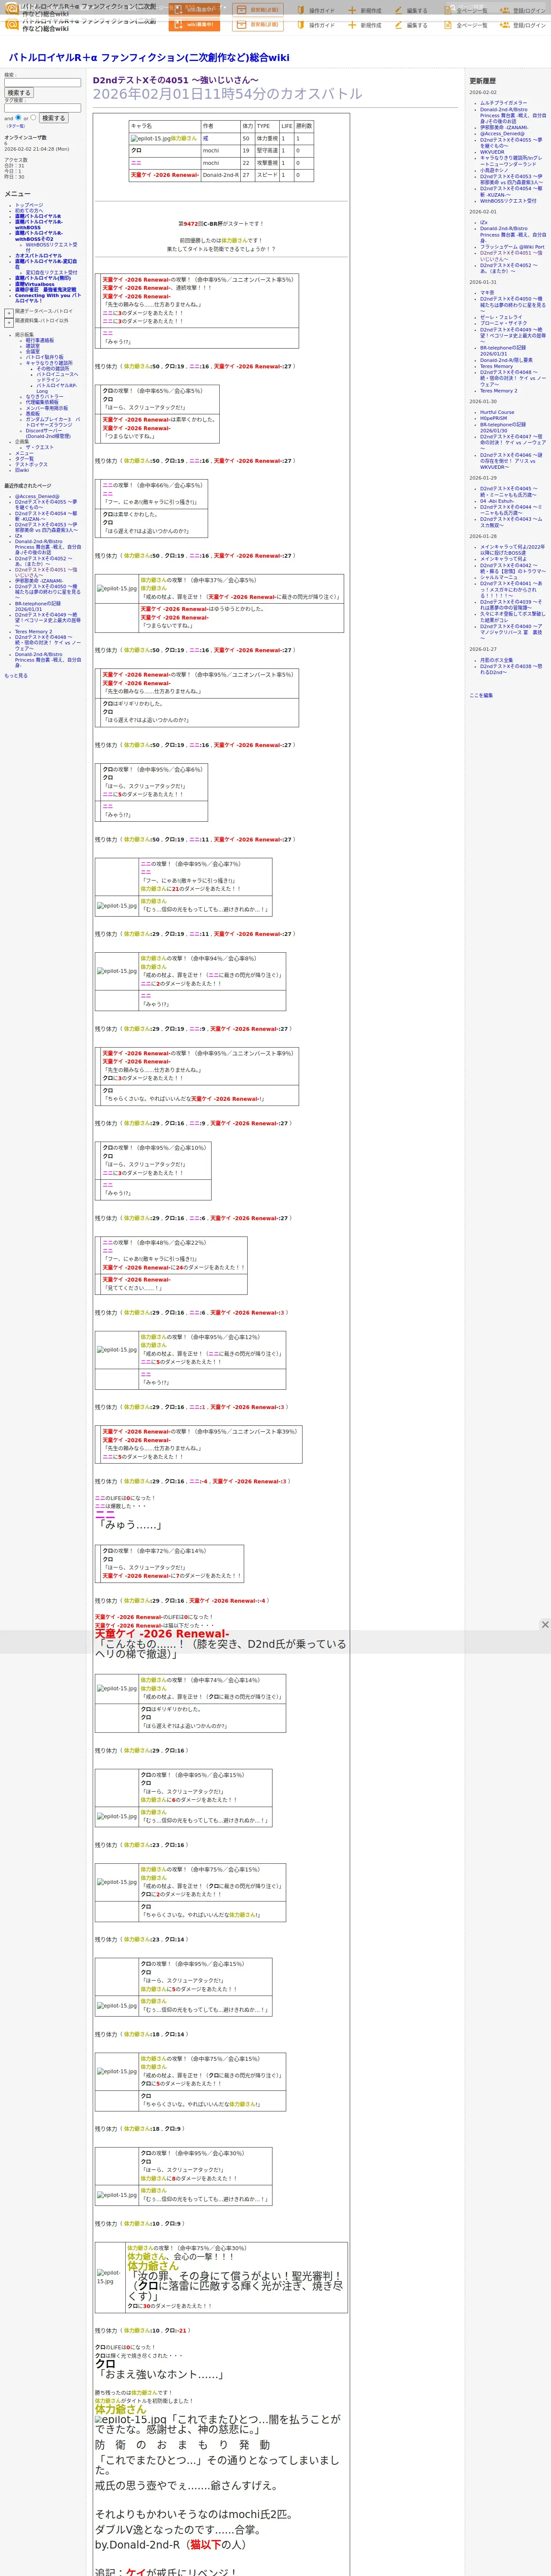The image size is (551, 2576).
Task: Select the "and" tag search radio button
Action: point(18,117)
